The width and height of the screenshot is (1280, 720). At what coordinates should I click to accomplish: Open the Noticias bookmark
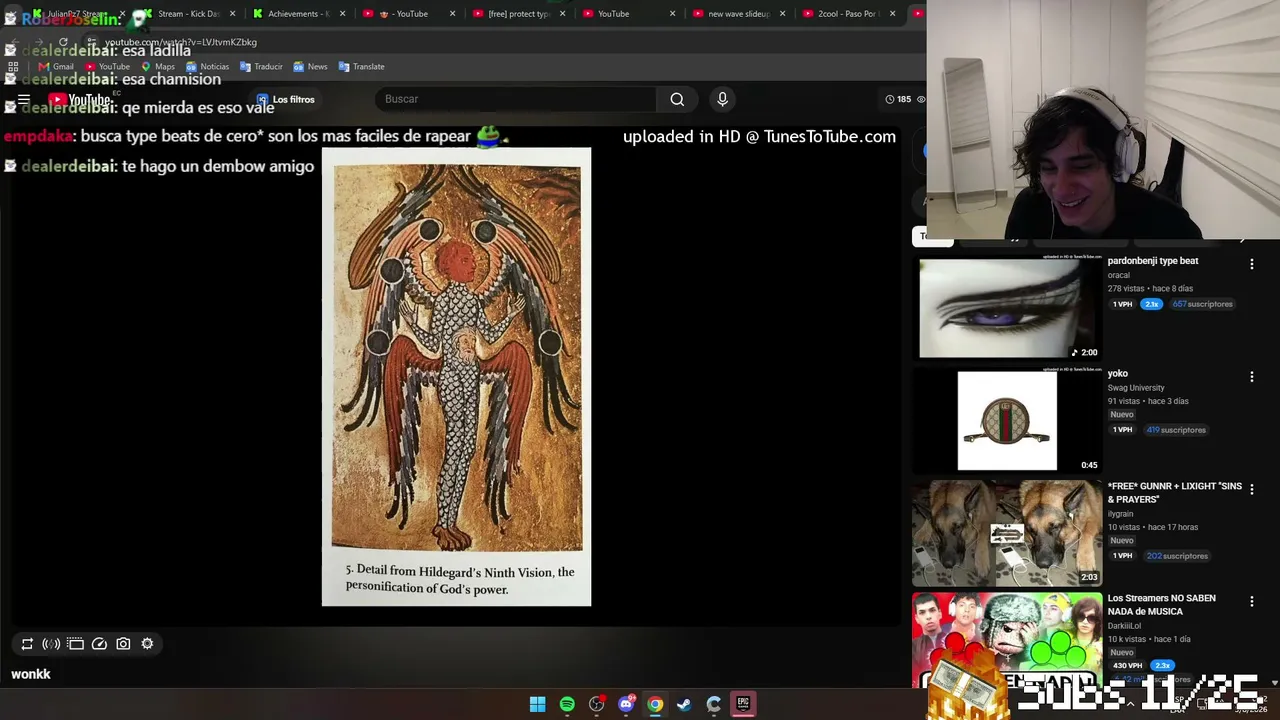(207, 67)
